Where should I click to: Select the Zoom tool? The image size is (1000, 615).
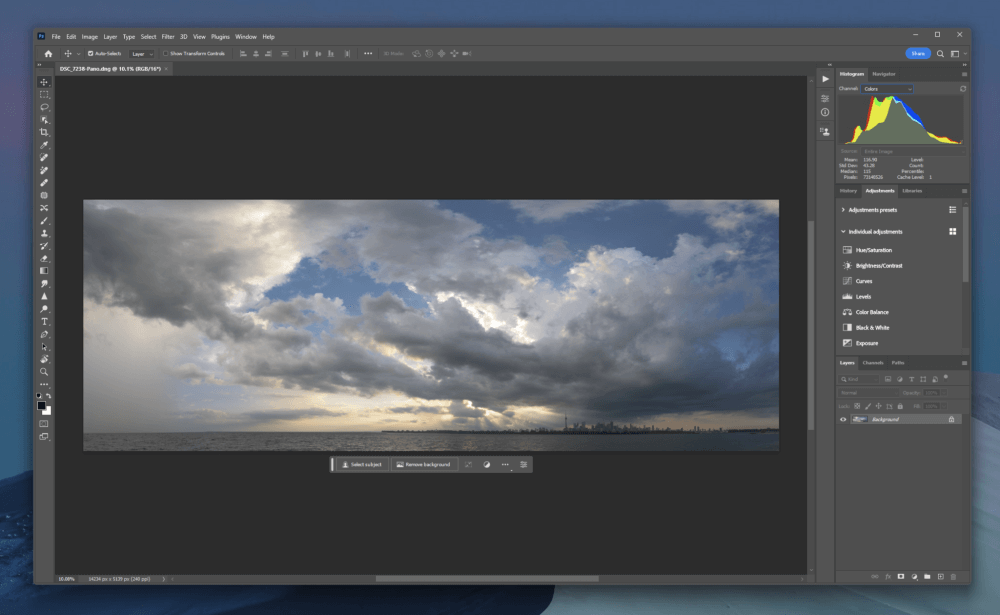[x=44, y=371]
